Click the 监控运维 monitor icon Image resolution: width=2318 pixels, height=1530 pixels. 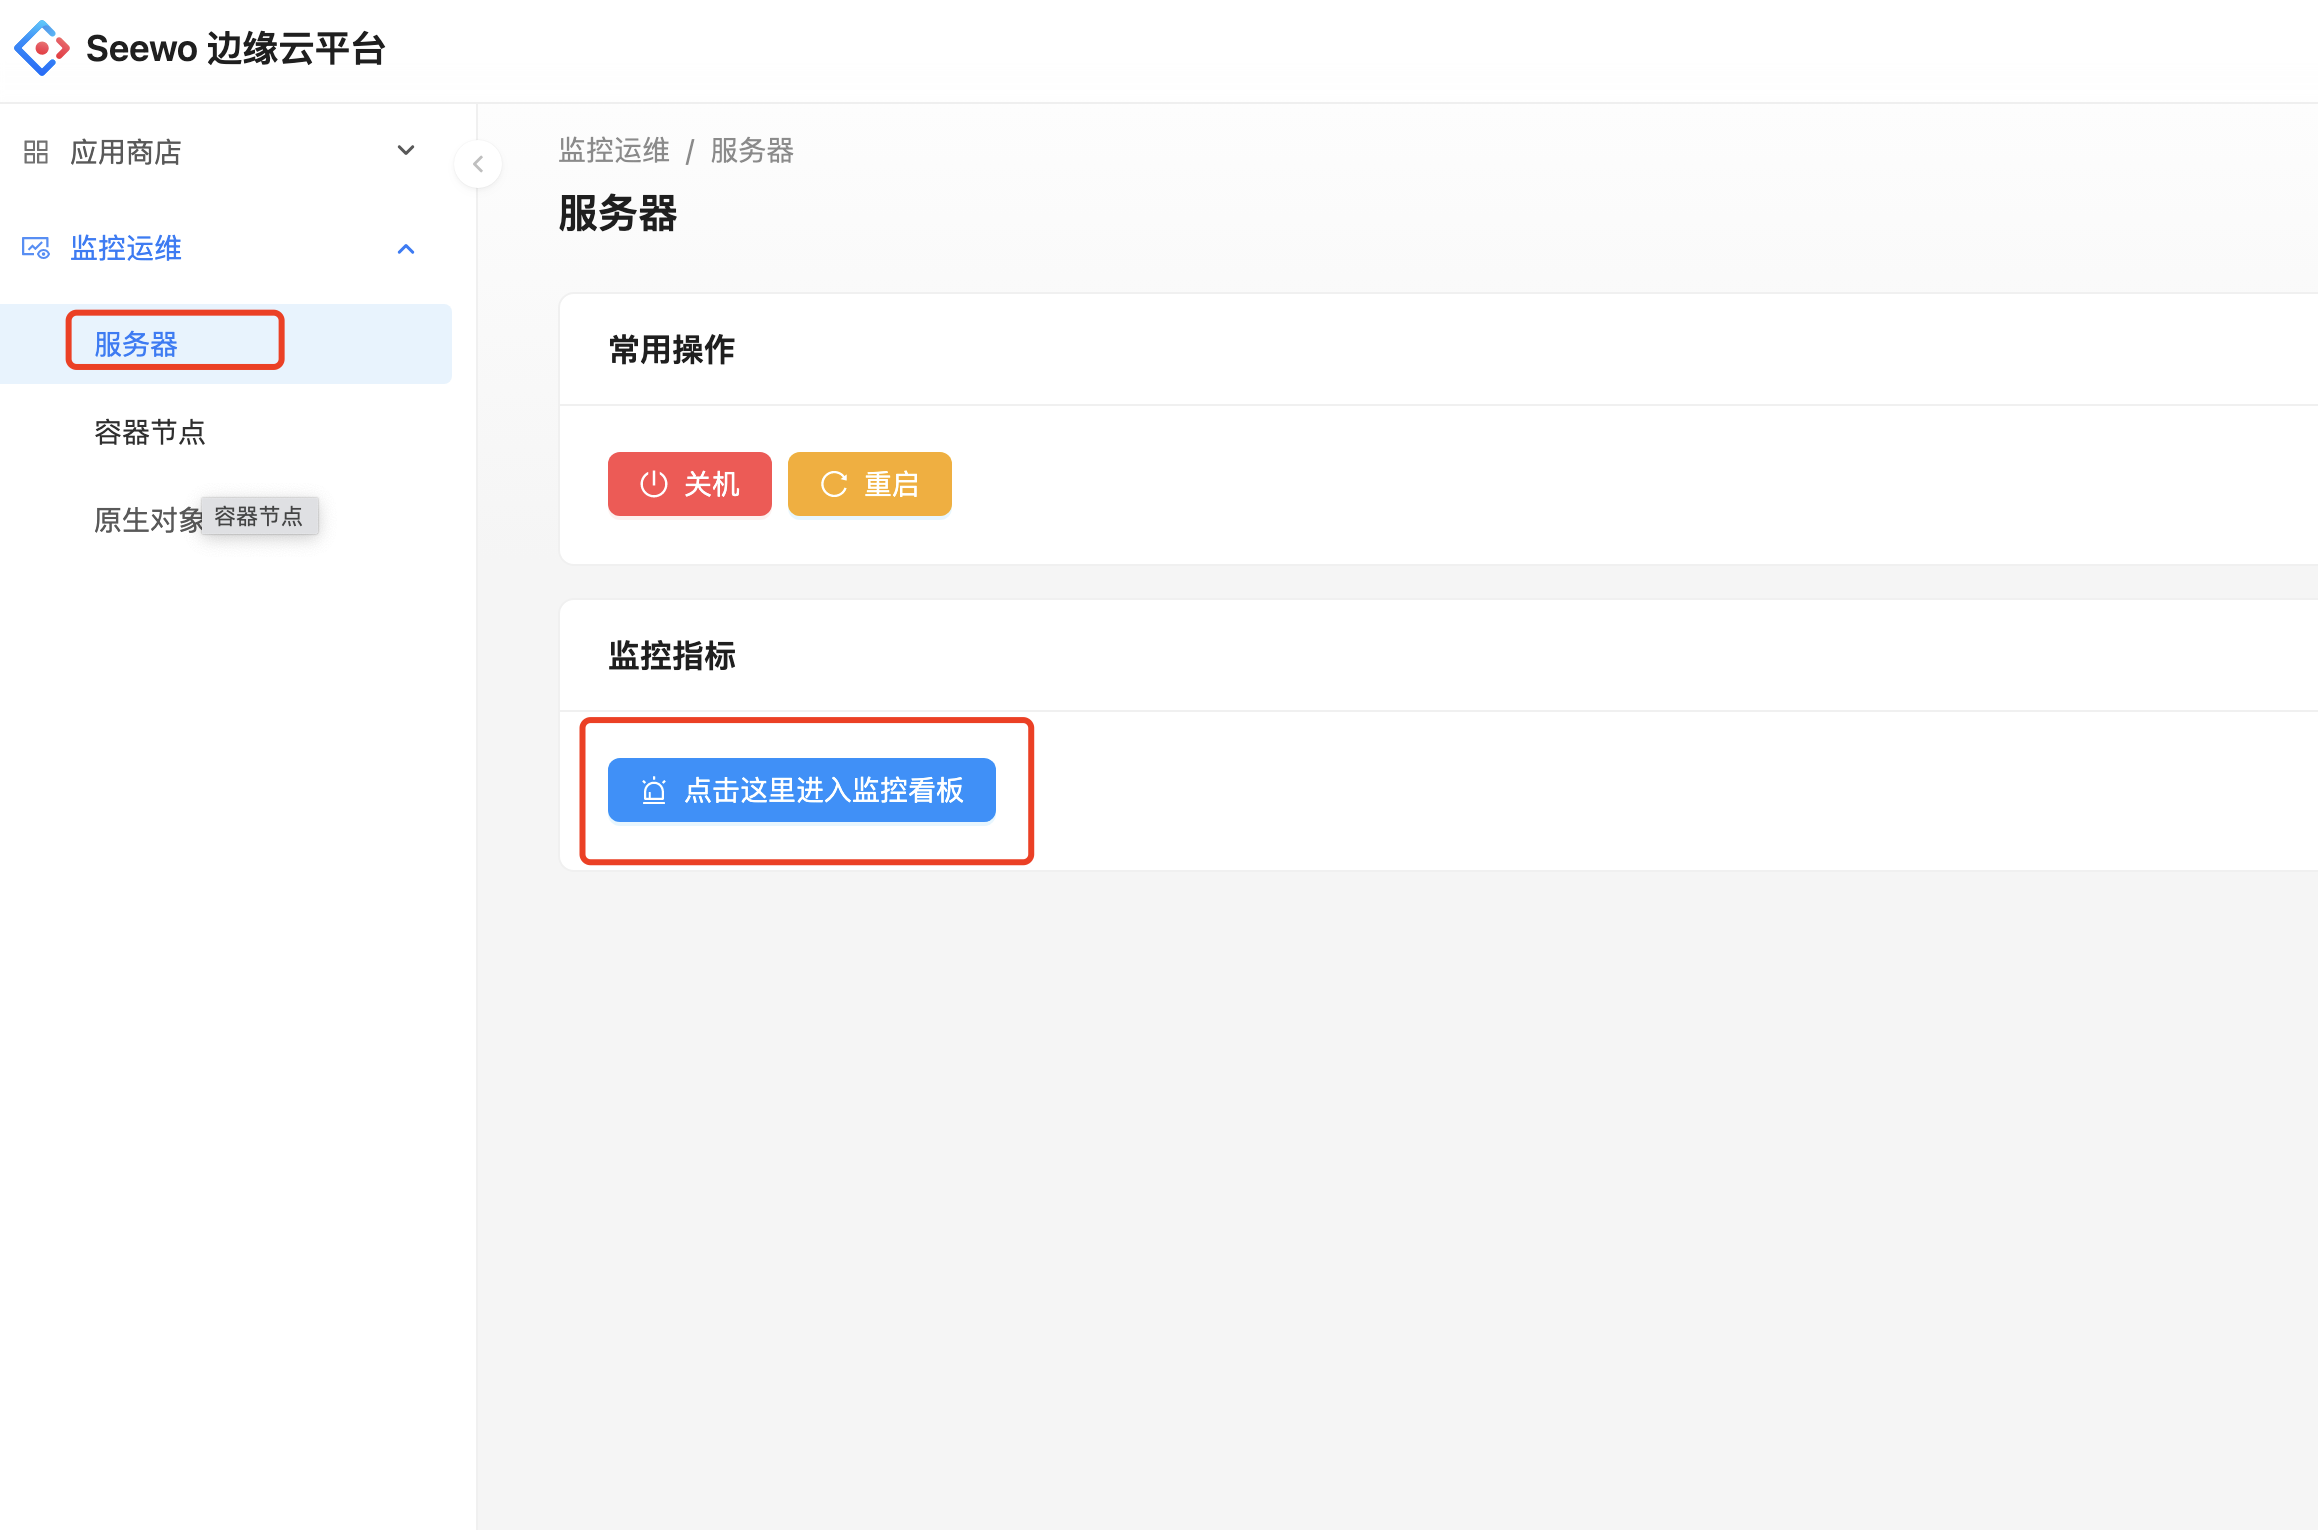click(x=36, y=248)
